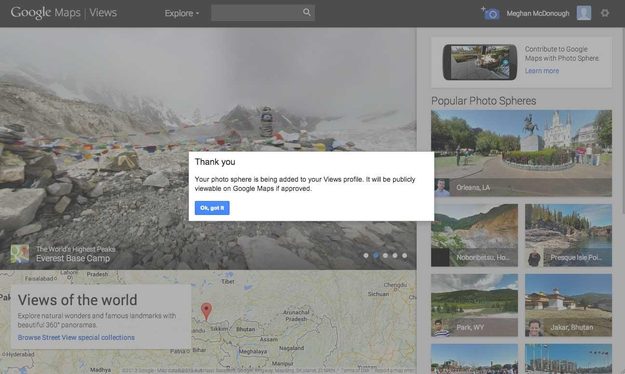The height and width of the screenshot is (374, 625).
Task: Click the user avatar picture
Action: [x=584, y=13]
